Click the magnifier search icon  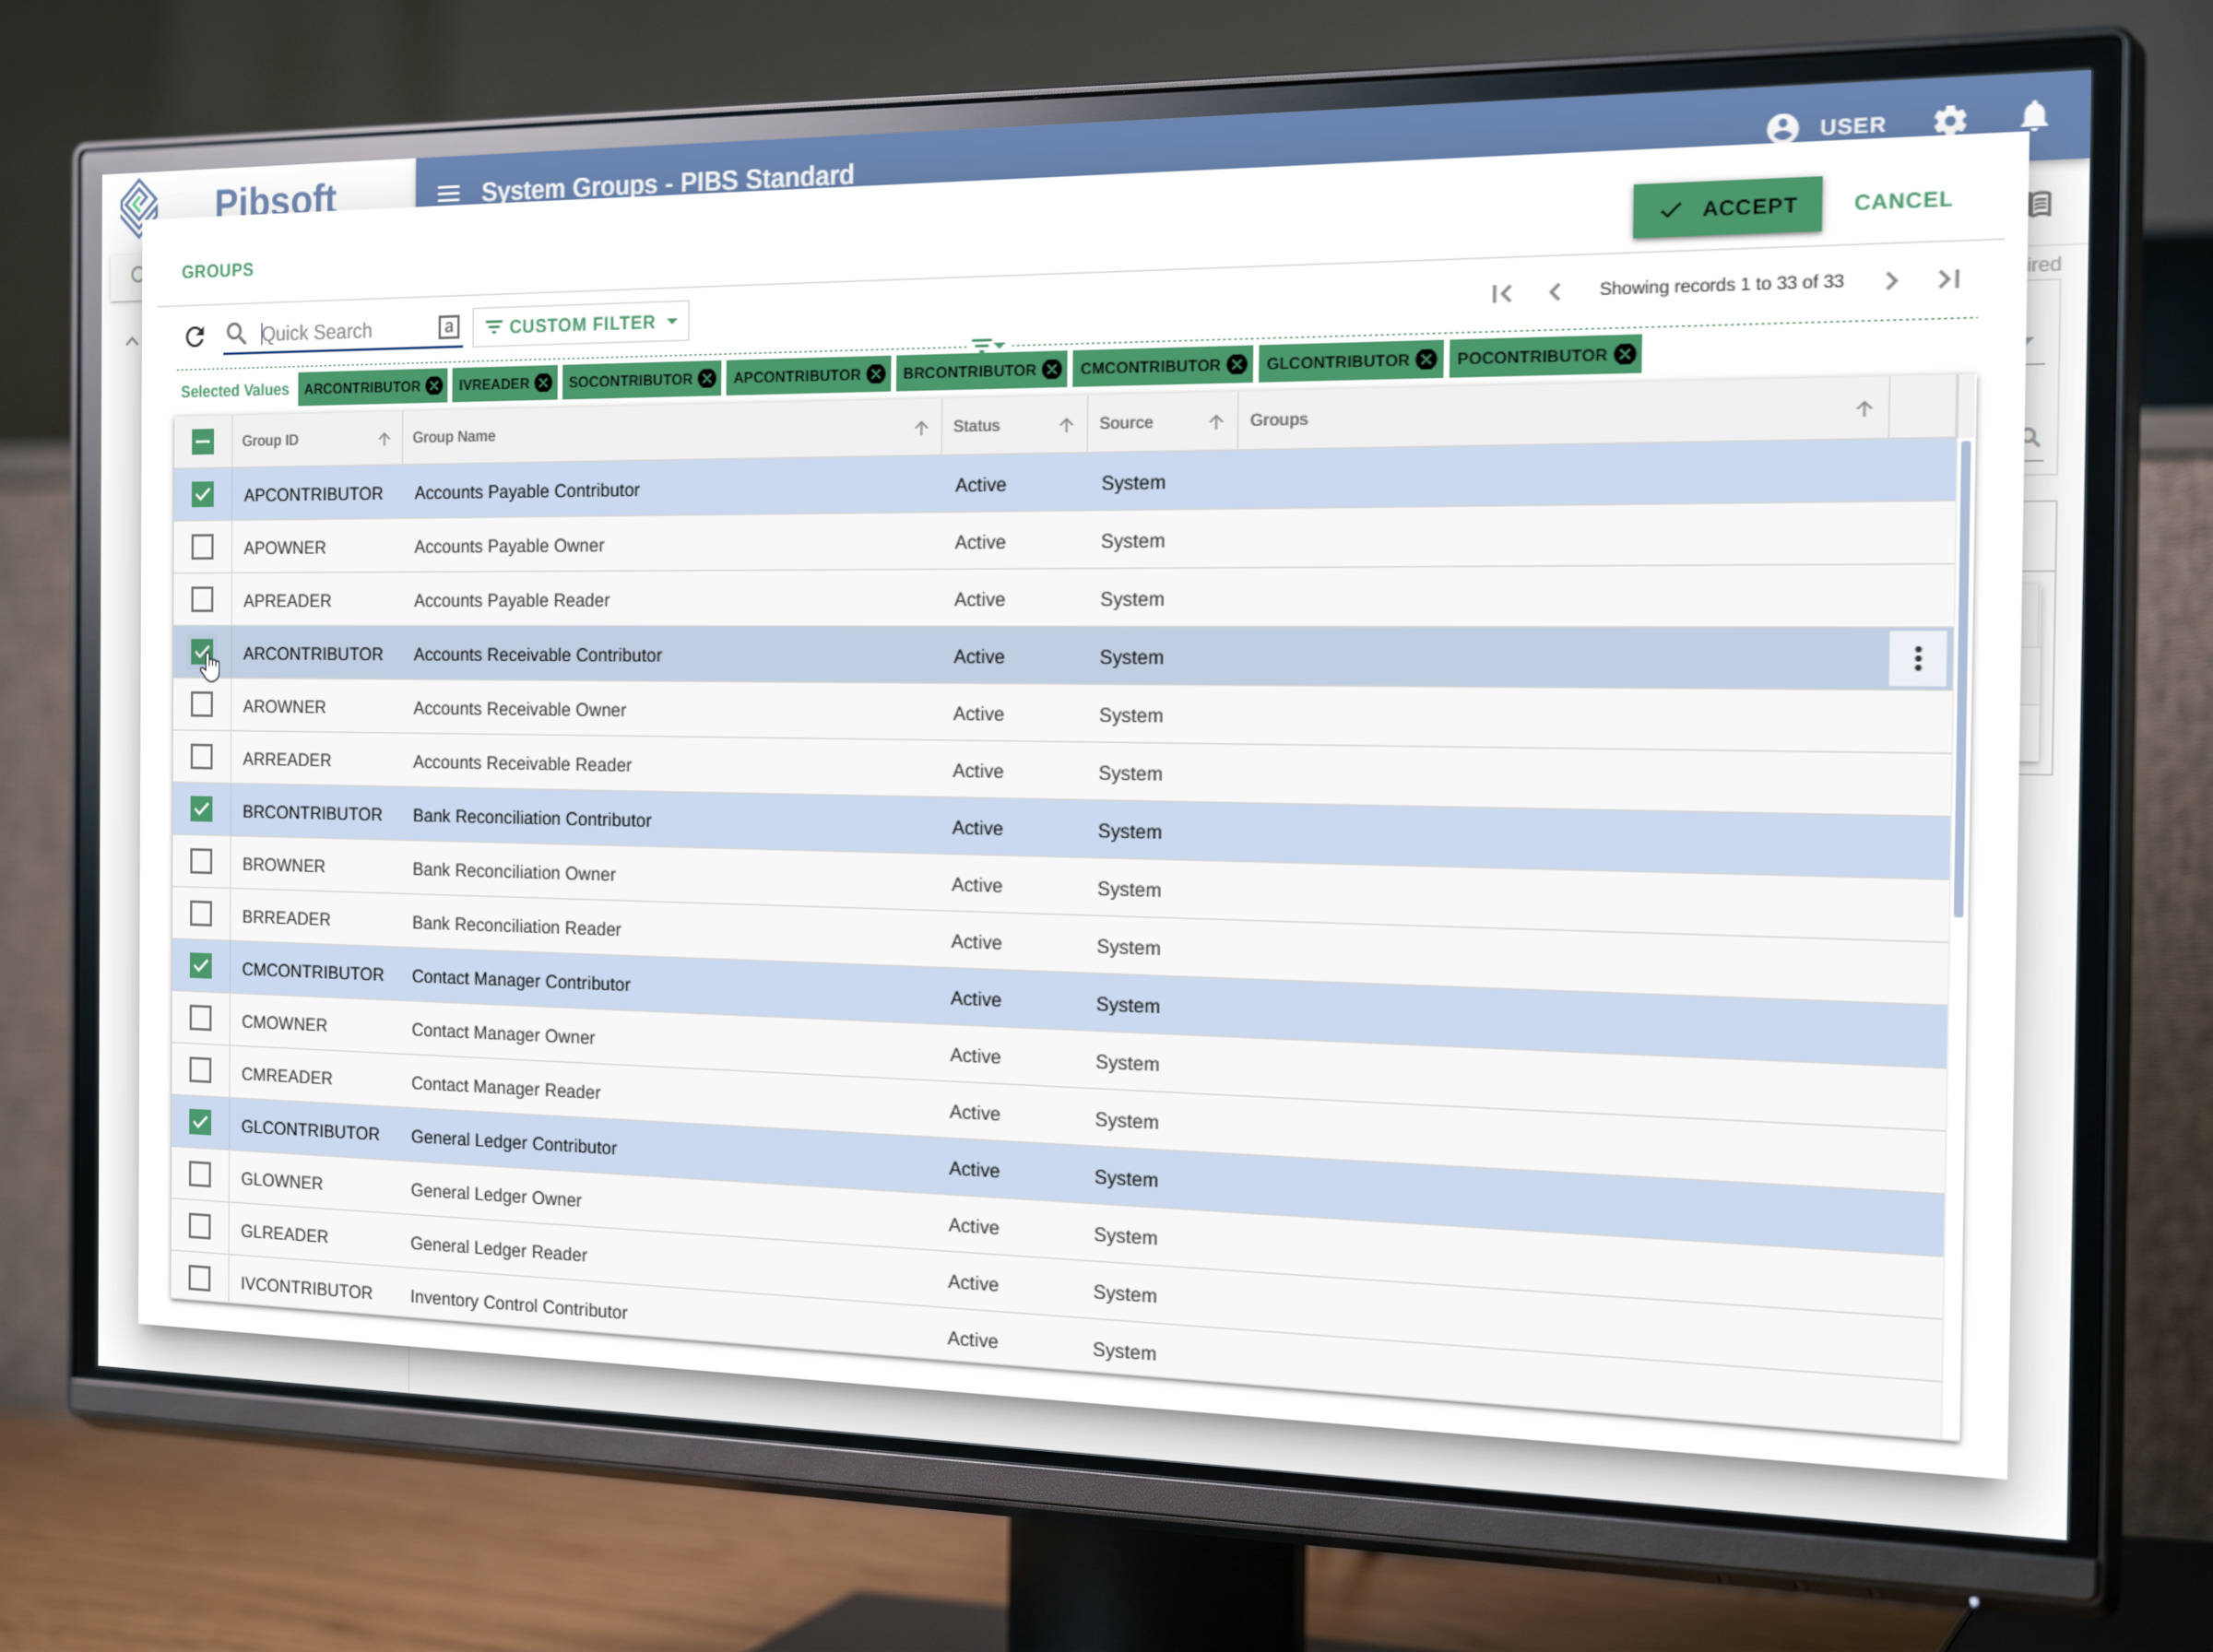236,333
